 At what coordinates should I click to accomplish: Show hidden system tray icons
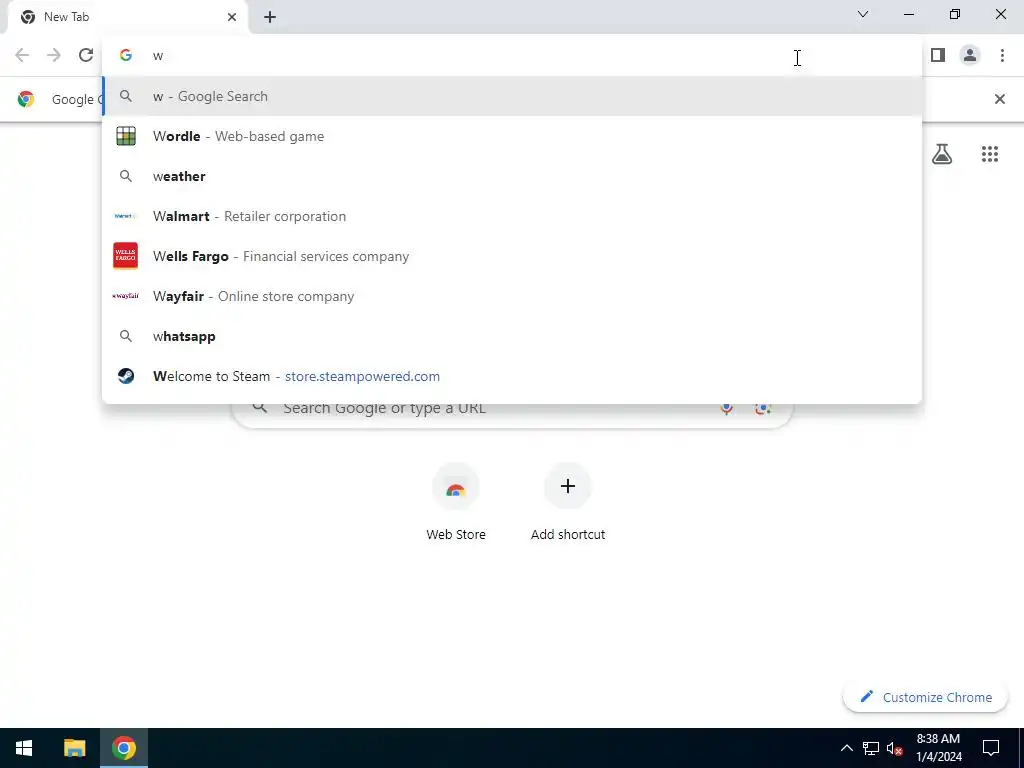pyautogui.click(x=846, y=748)
